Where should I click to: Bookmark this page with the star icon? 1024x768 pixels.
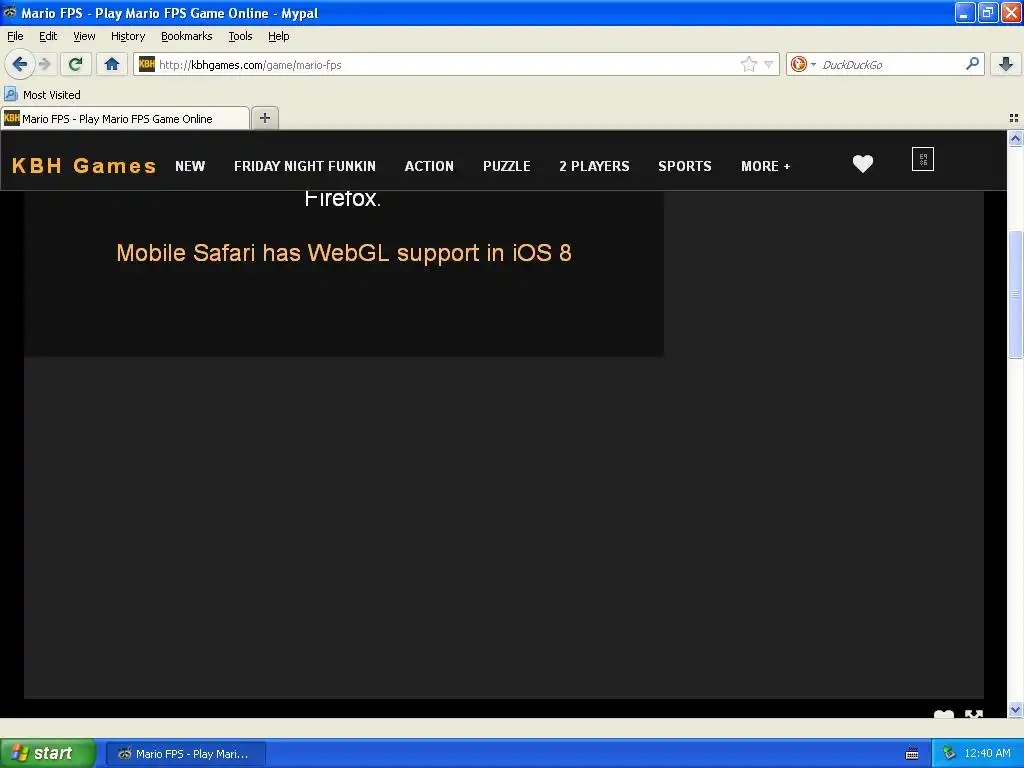(x=748, y=64)
